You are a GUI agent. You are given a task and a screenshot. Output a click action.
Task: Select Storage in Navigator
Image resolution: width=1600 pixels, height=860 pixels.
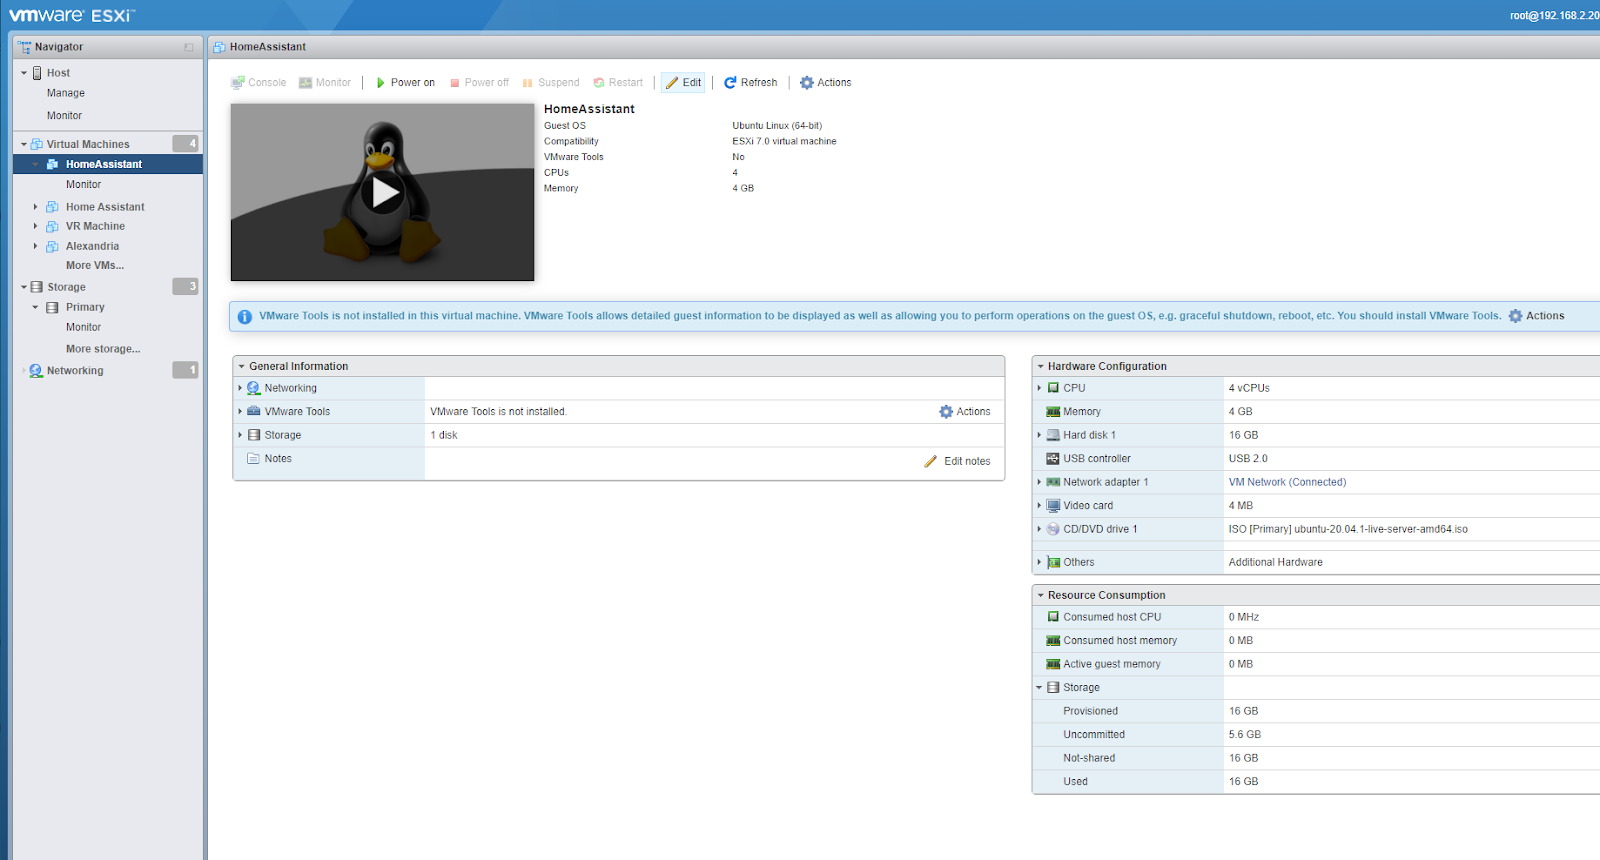[x=66, y=287]
